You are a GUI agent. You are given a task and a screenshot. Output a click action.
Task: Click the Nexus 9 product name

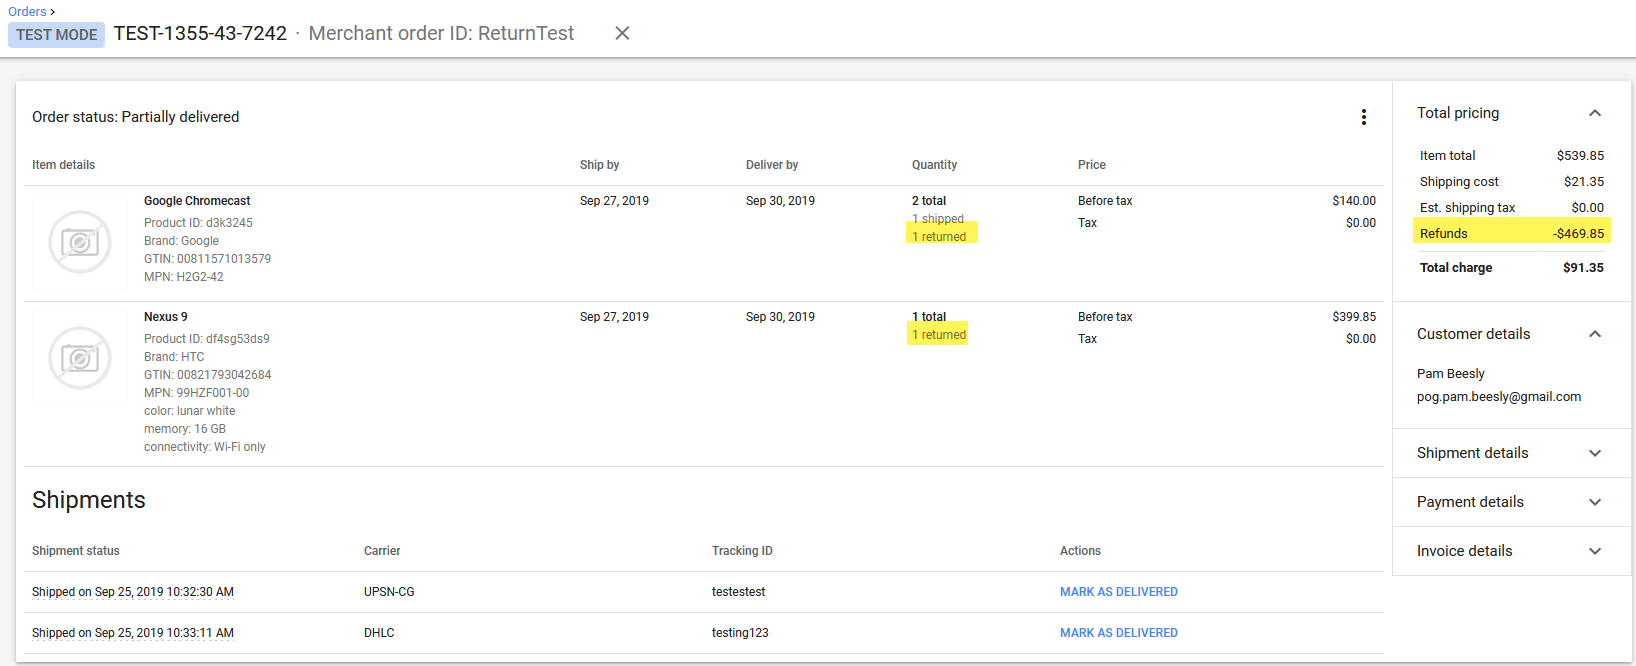[165, 317]
